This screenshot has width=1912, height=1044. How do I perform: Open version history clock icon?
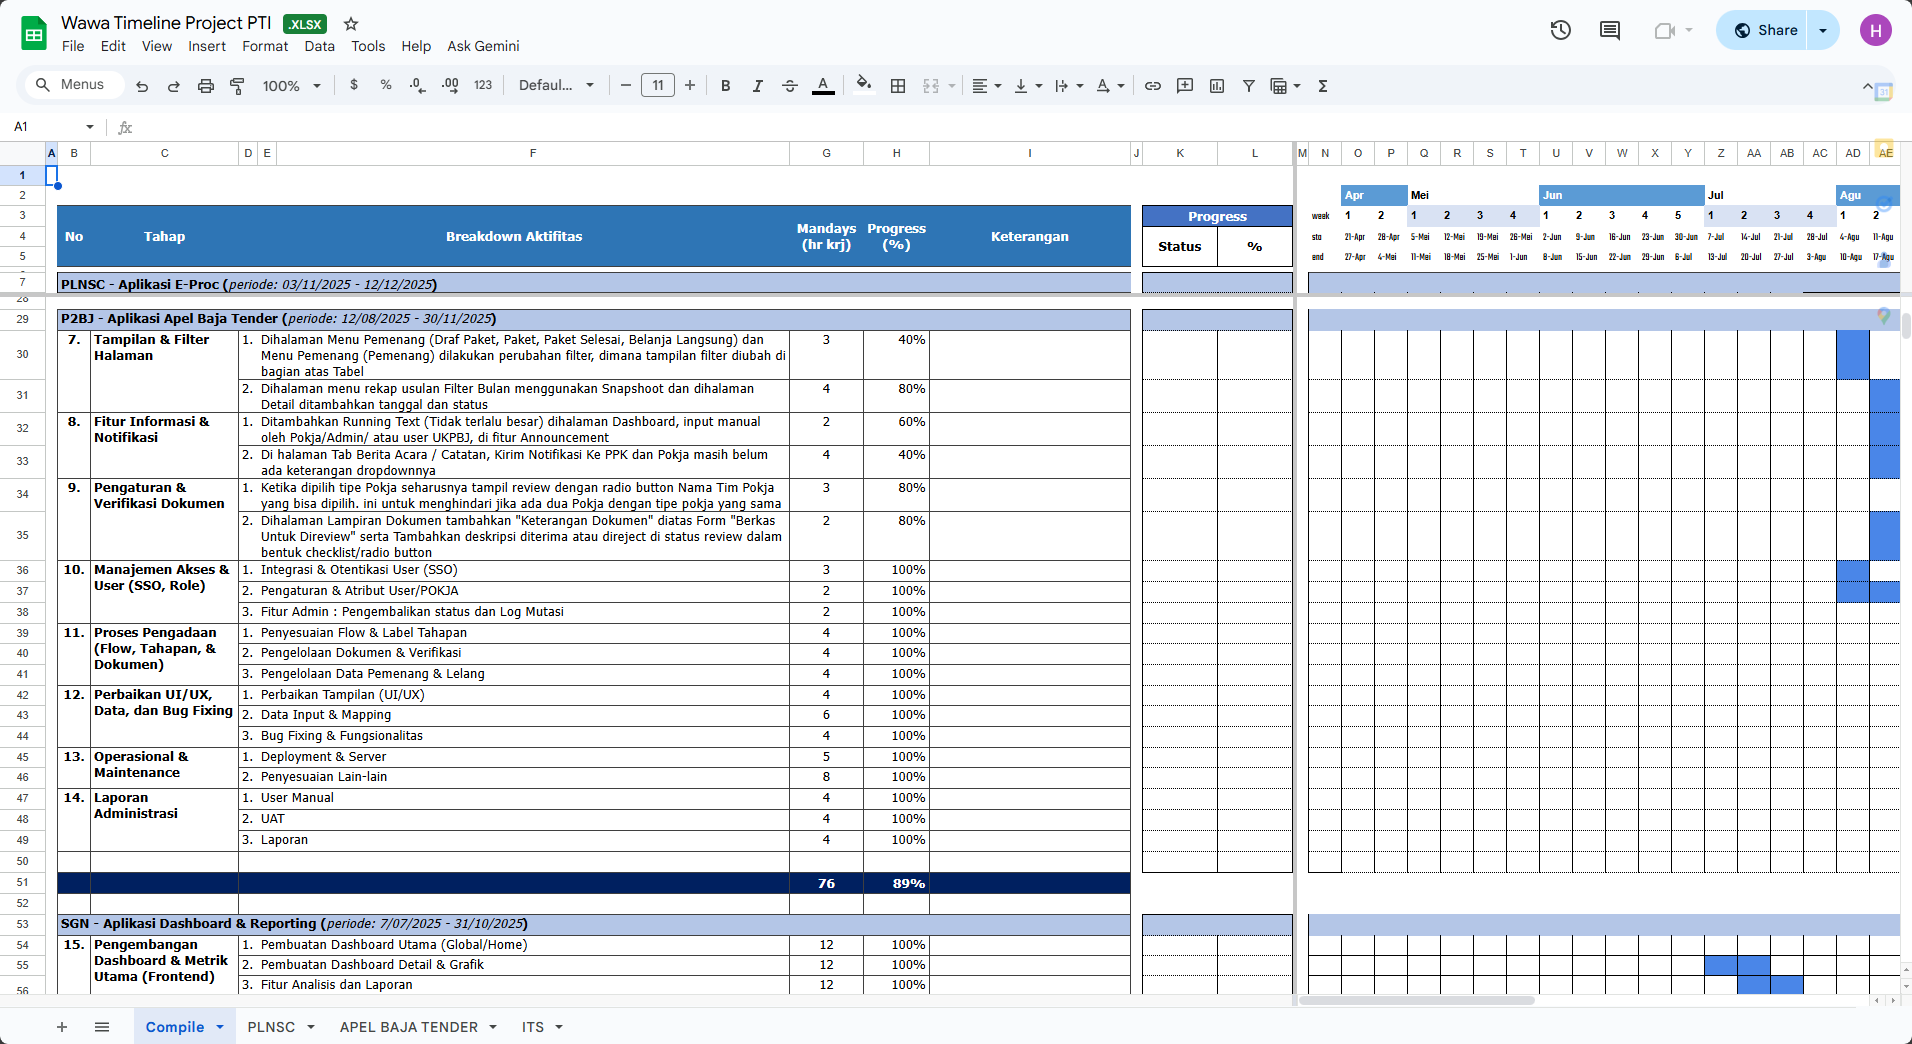(x=1560, y=30)
